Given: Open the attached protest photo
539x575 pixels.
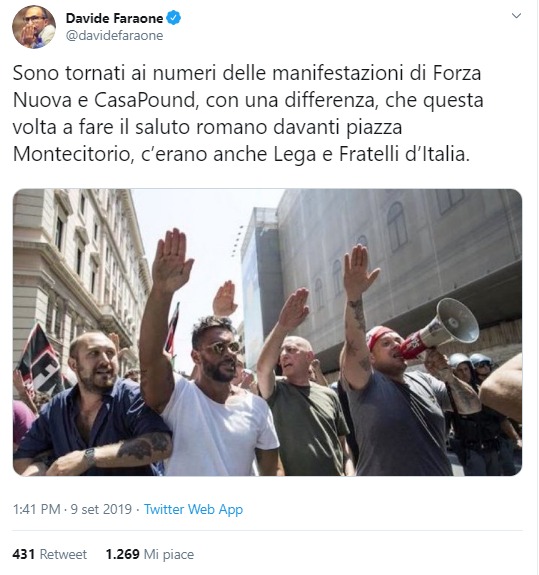Looking at the screenshot, I should point(267,332).
